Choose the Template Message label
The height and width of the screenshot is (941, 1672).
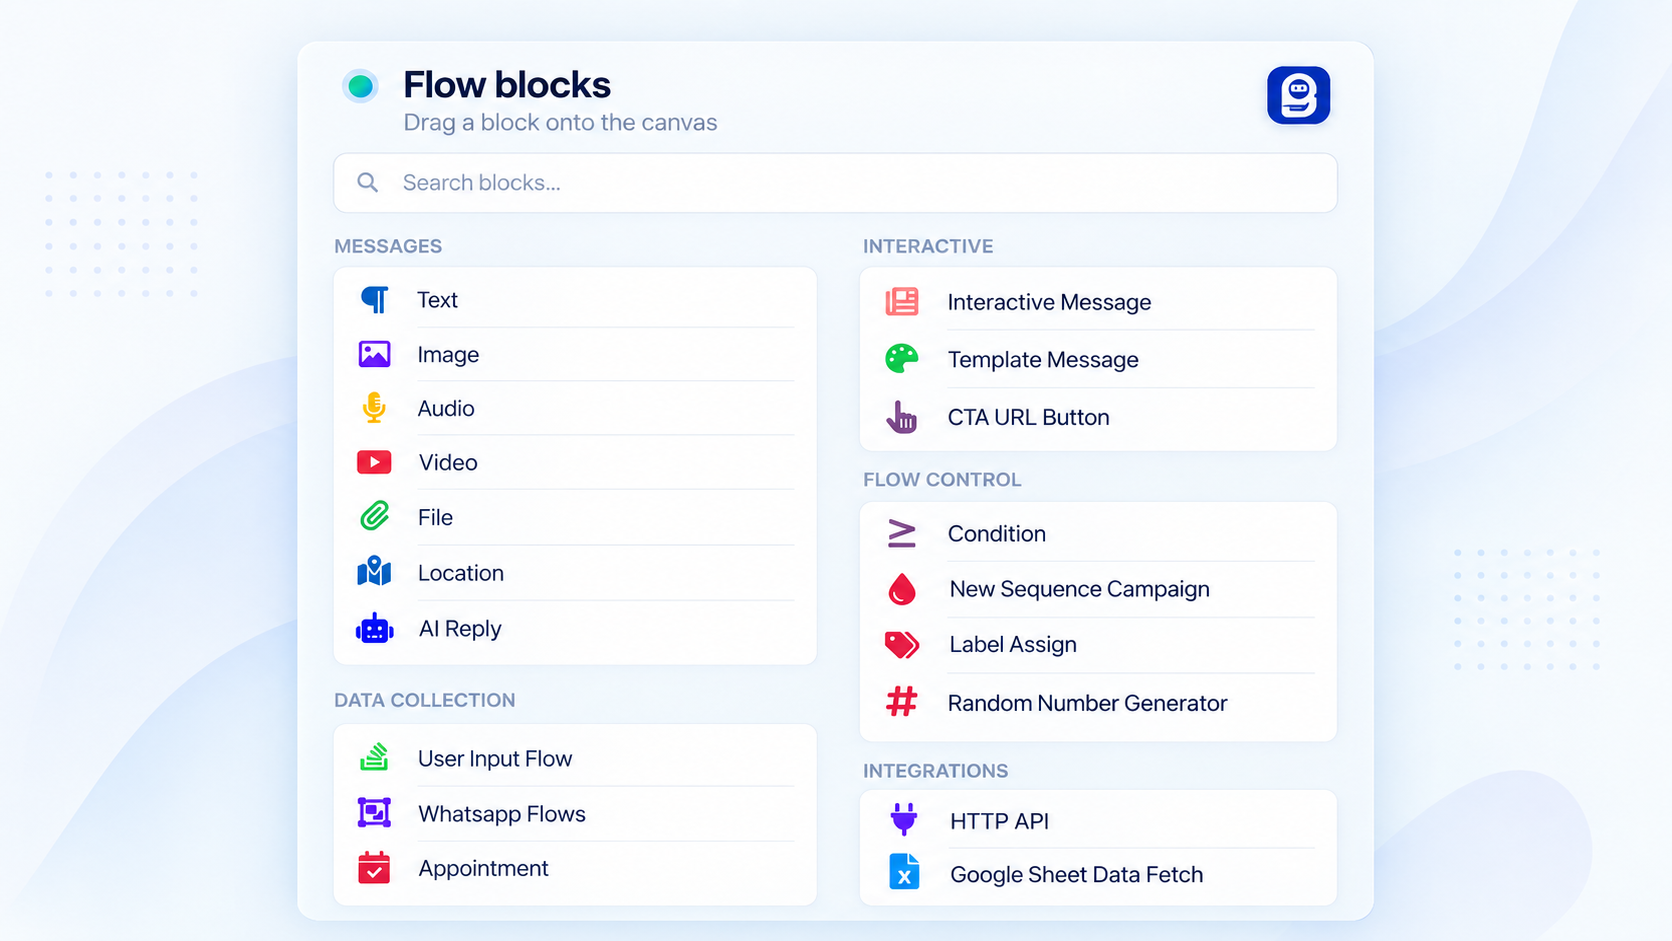click(1043, 360)
